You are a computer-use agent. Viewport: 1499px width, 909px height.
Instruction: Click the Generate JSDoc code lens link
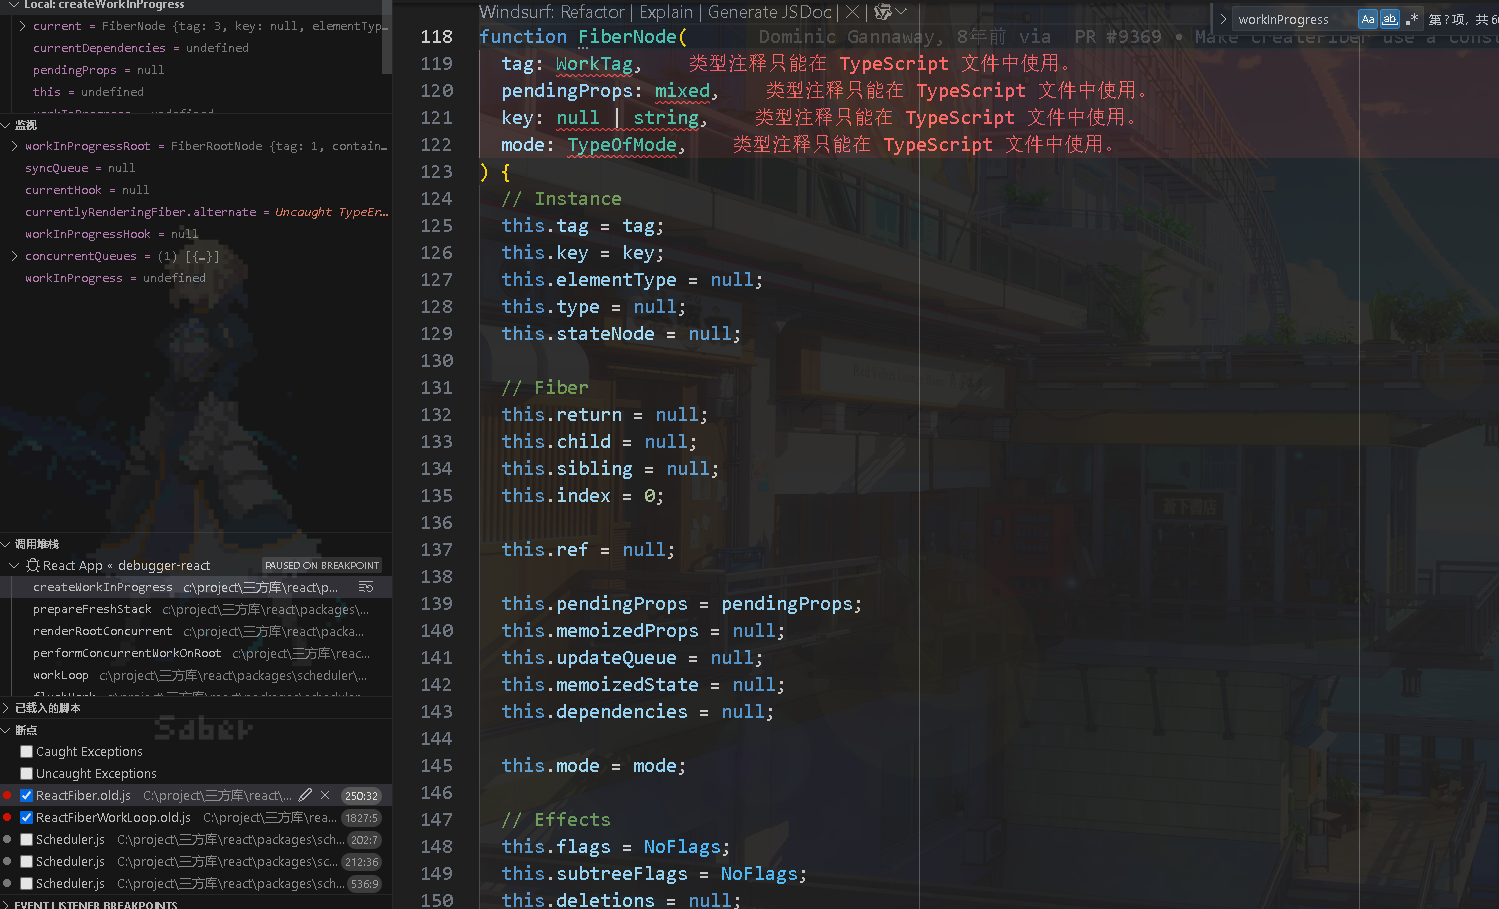click(770, 12)
